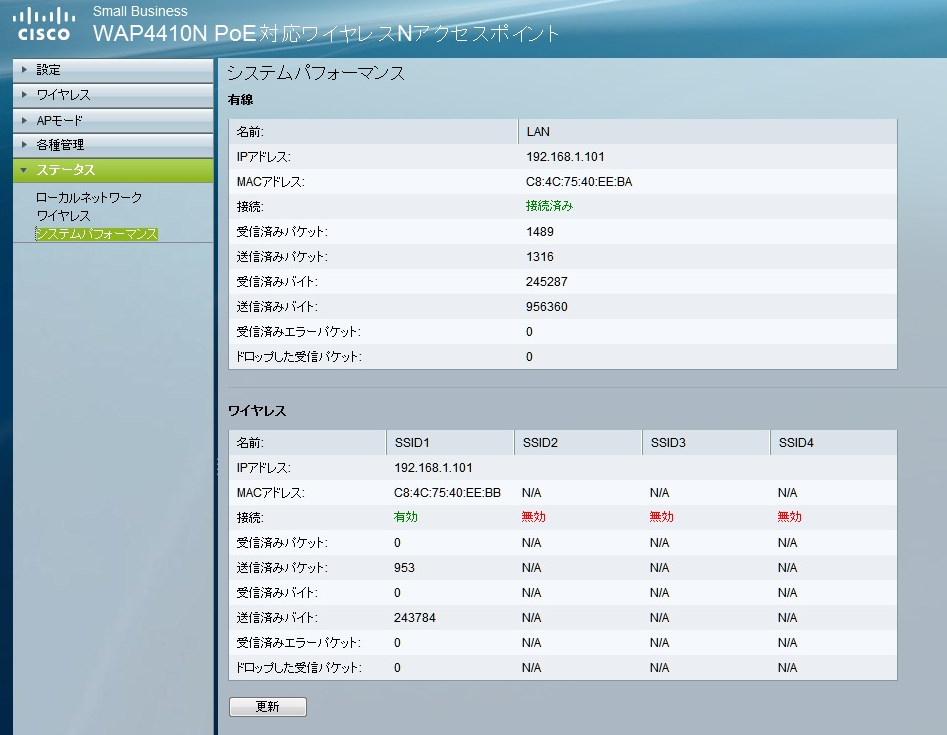
Task: Open ローカルネットワーク status page
Action: pyautogui.click(x=89, y=197)
